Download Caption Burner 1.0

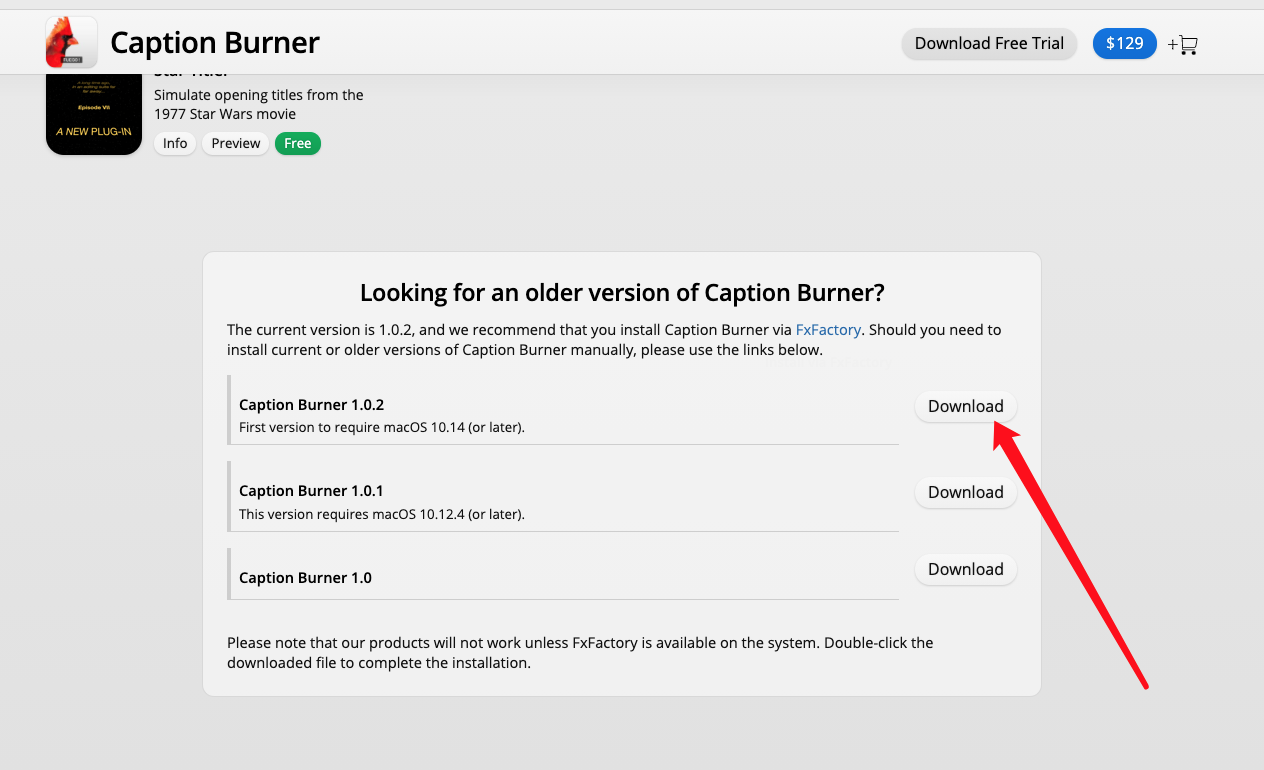coord(965,569)
